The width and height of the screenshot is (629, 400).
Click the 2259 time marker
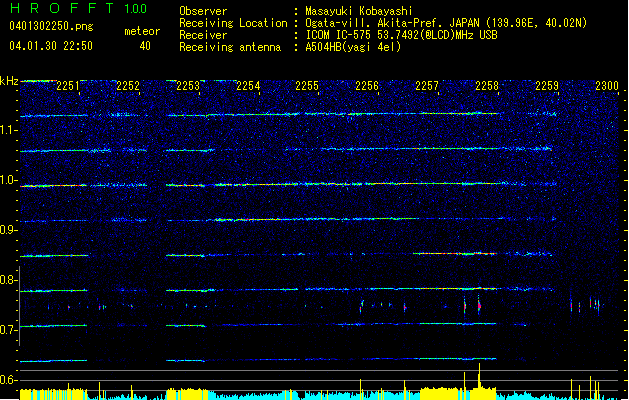click(547, 86)
